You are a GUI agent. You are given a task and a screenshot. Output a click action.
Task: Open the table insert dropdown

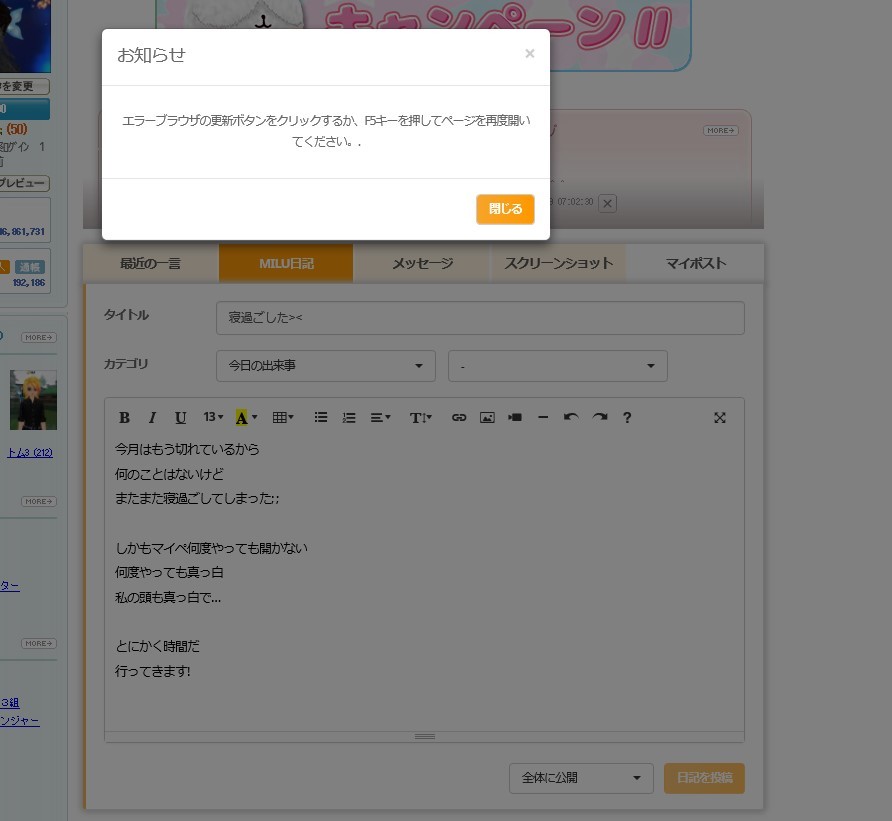(283, 418)
